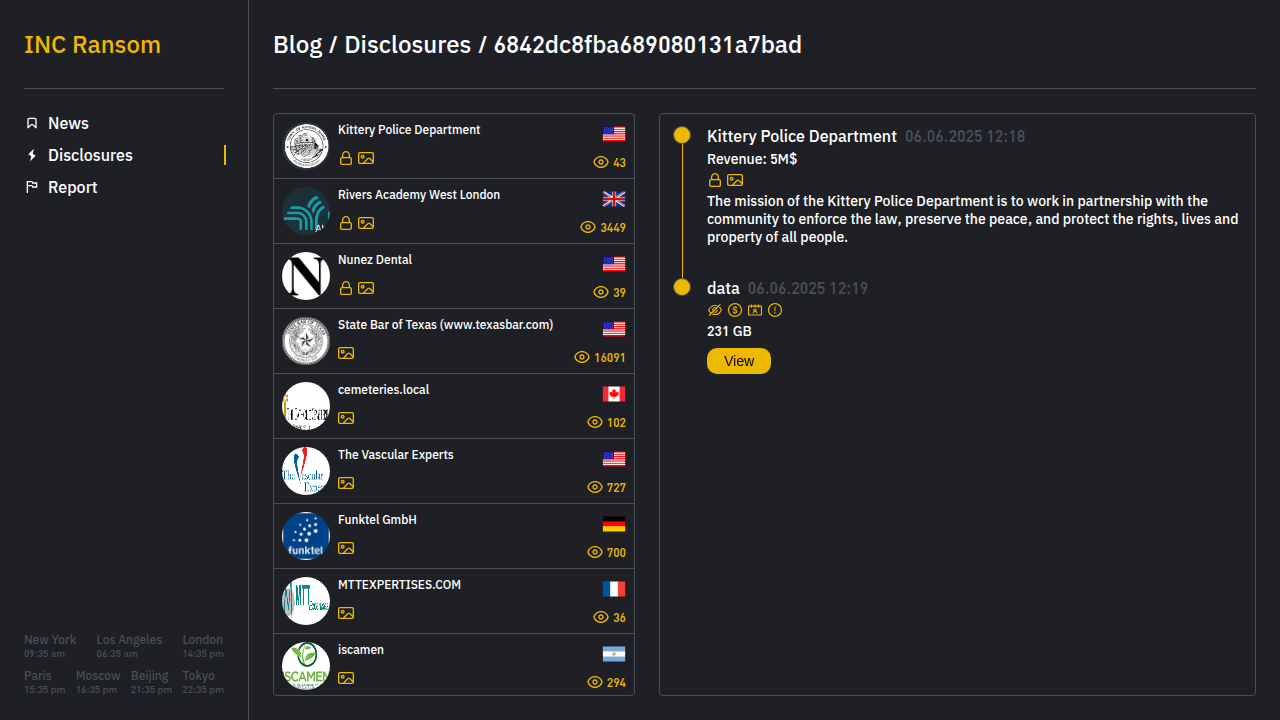This screenshot has width=1280, height=720.
Task: Open the Nunez Dental list entry
Action: tap(454, 276)
